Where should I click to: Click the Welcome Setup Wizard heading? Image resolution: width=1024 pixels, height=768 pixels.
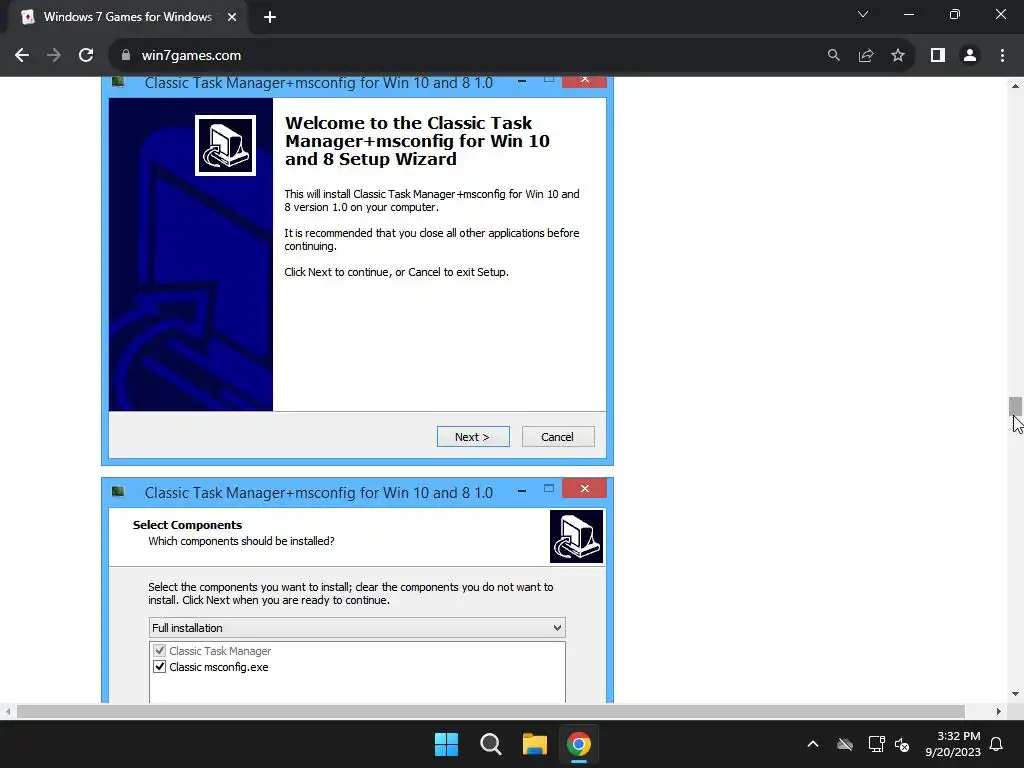tap(417, 141)
